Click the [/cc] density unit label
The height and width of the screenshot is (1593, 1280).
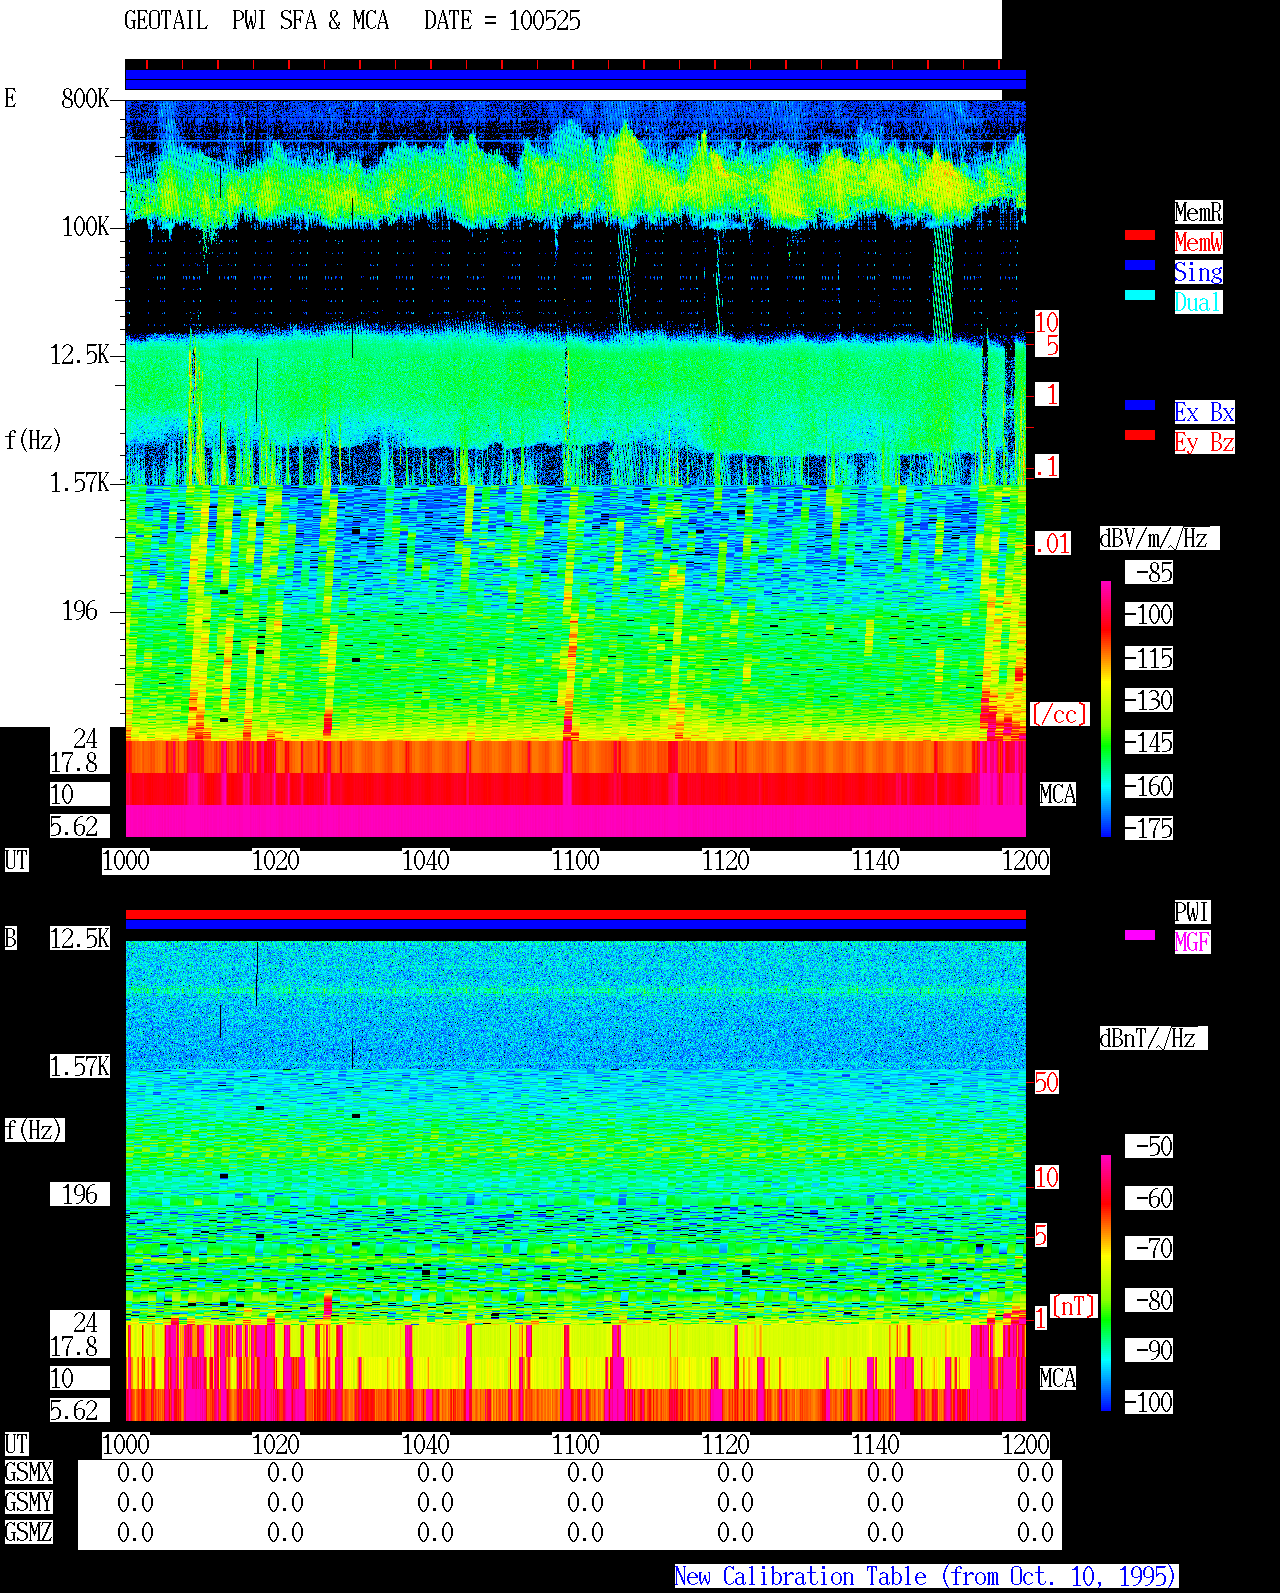[x=1059, y=715]
